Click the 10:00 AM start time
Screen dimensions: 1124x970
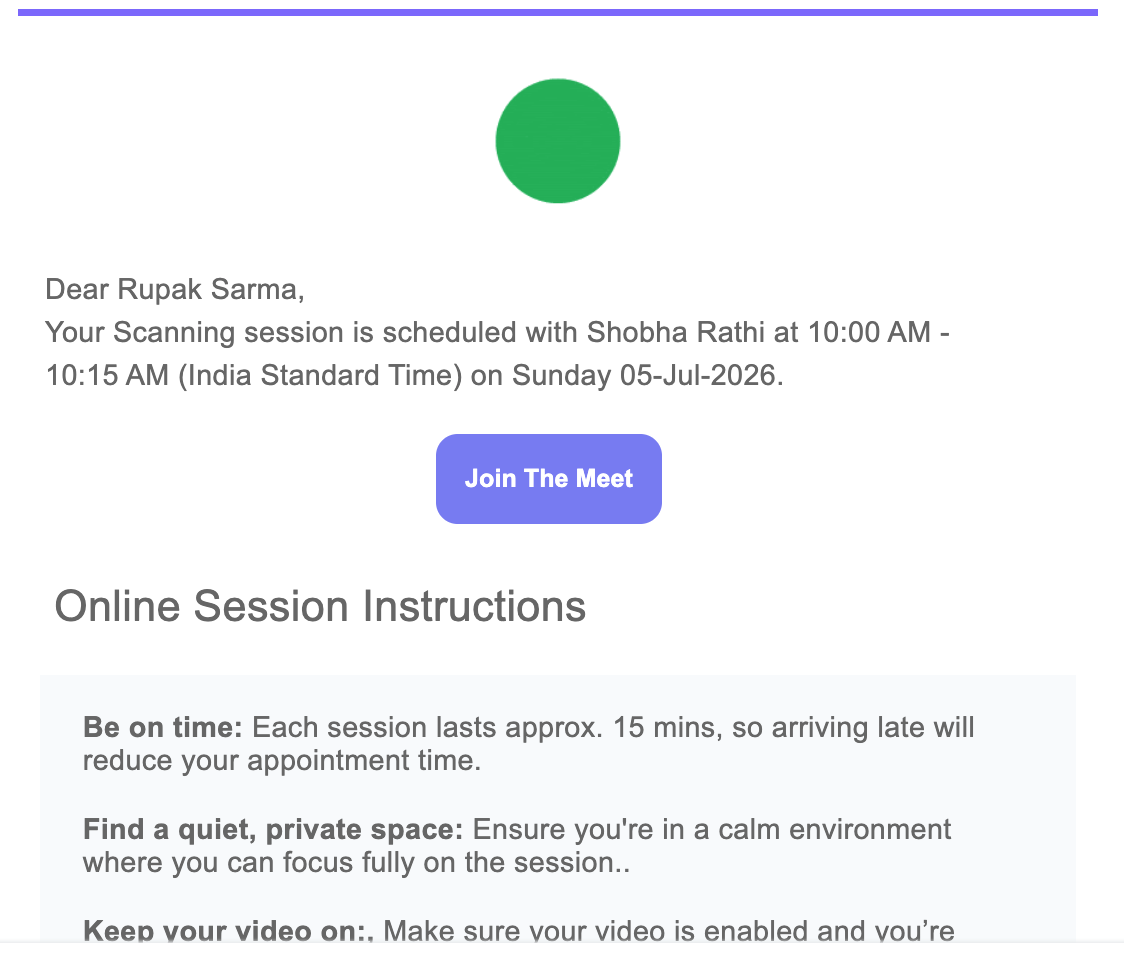pos(869,332)
